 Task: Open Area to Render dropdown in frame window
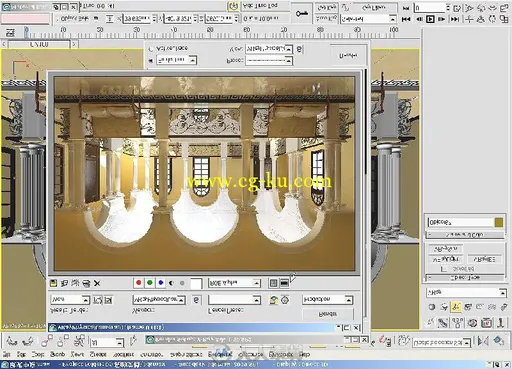tap(70, 300)
